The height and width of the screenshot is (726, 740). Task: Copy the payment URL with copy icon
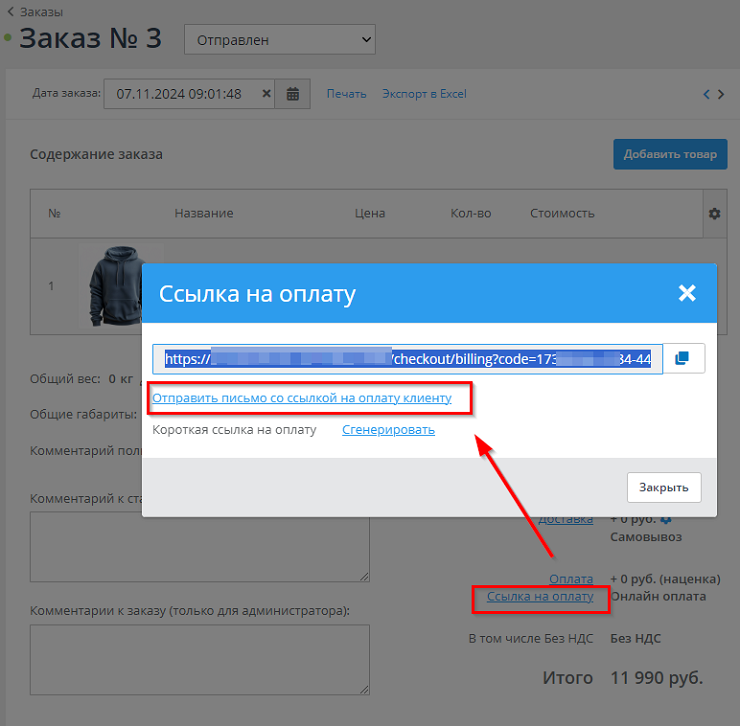682,358
